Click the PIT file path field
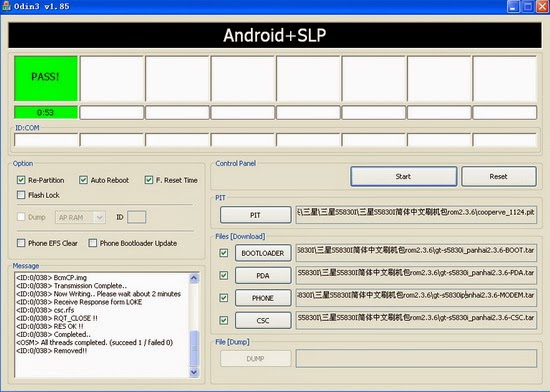This screenshot has width=550, height=392. pos(416,215)
